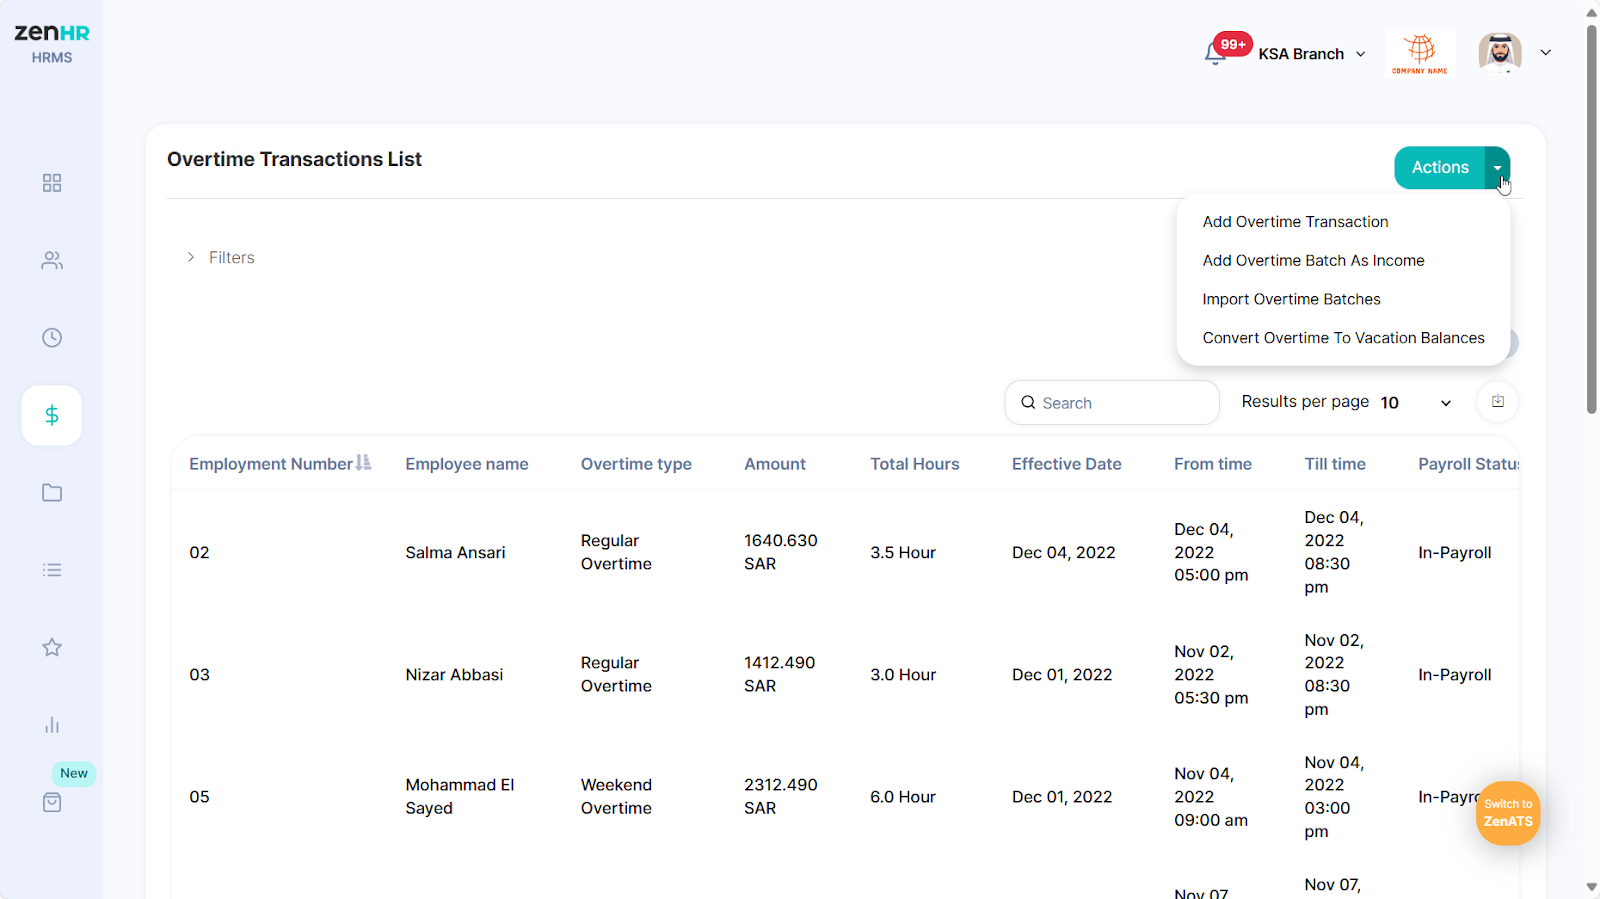1600x899 pixels.
Task: Click amount 2312.490 SAR
Action: click(781, 797)
